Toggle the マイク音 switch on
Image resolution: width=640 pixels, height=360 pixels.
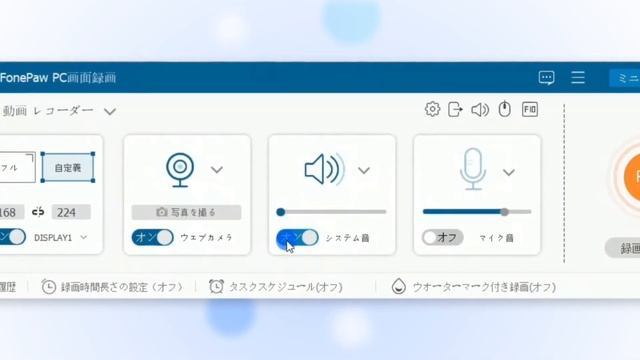click(x=442, y=238)
